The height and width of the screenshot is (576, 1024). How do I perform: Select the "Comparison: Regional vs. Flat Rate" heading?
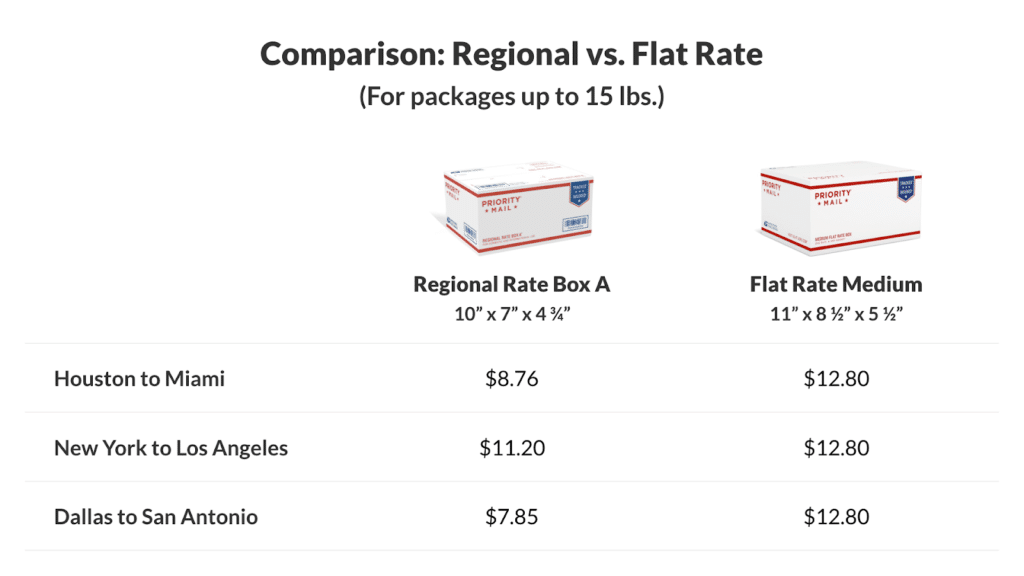511,54
